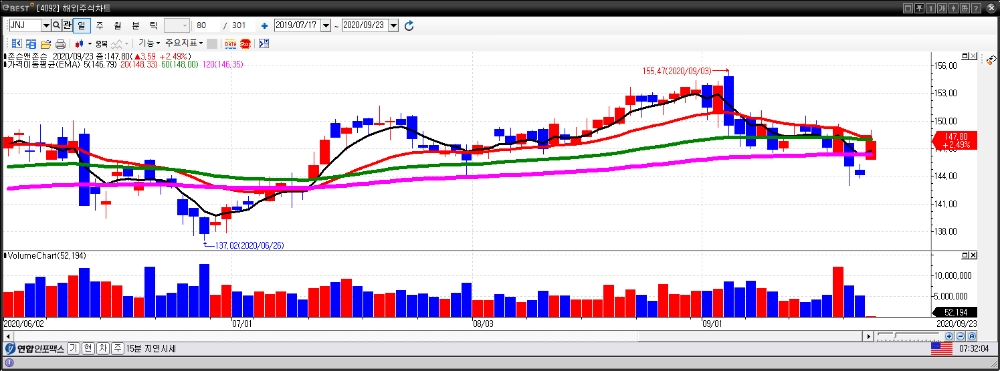Click the blue plus icon beside 301
Viewport: 1000px width, 371px height.
[x=264, y=25]
